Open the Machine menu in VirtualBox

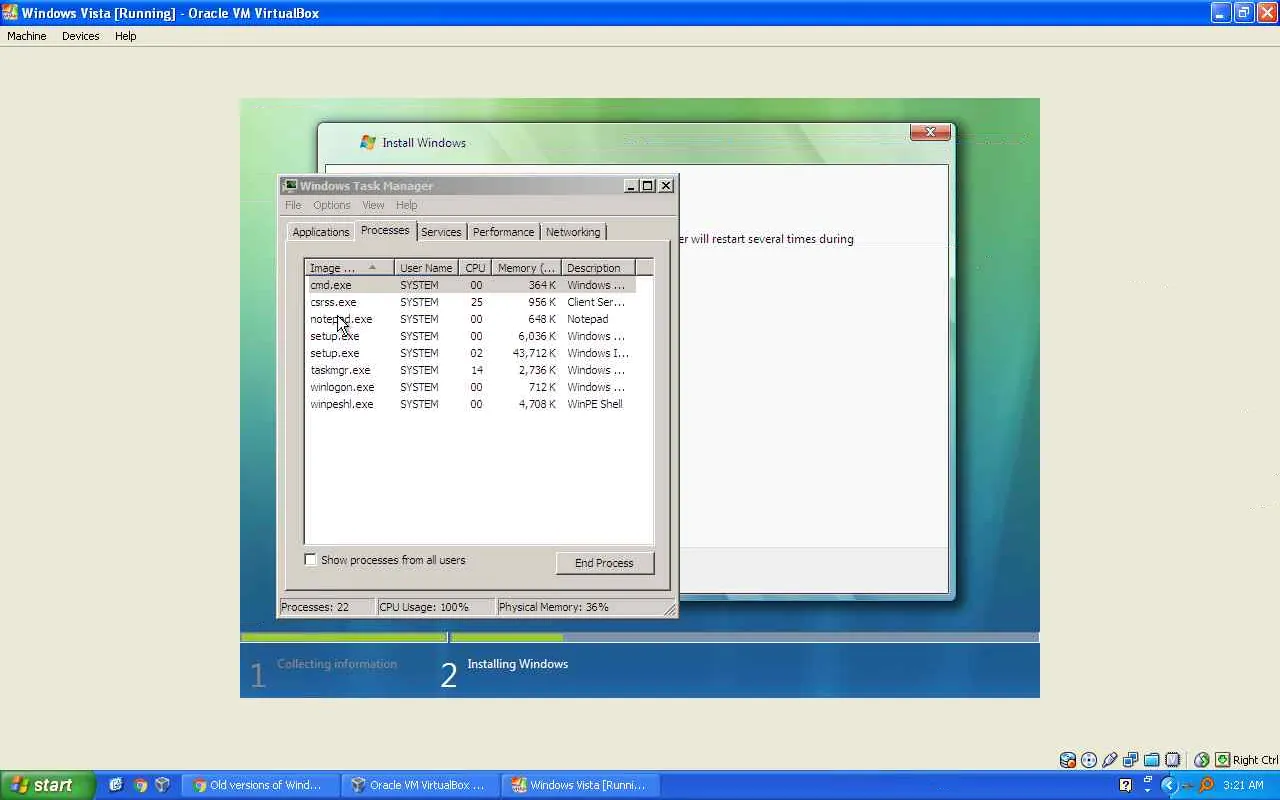27,36
